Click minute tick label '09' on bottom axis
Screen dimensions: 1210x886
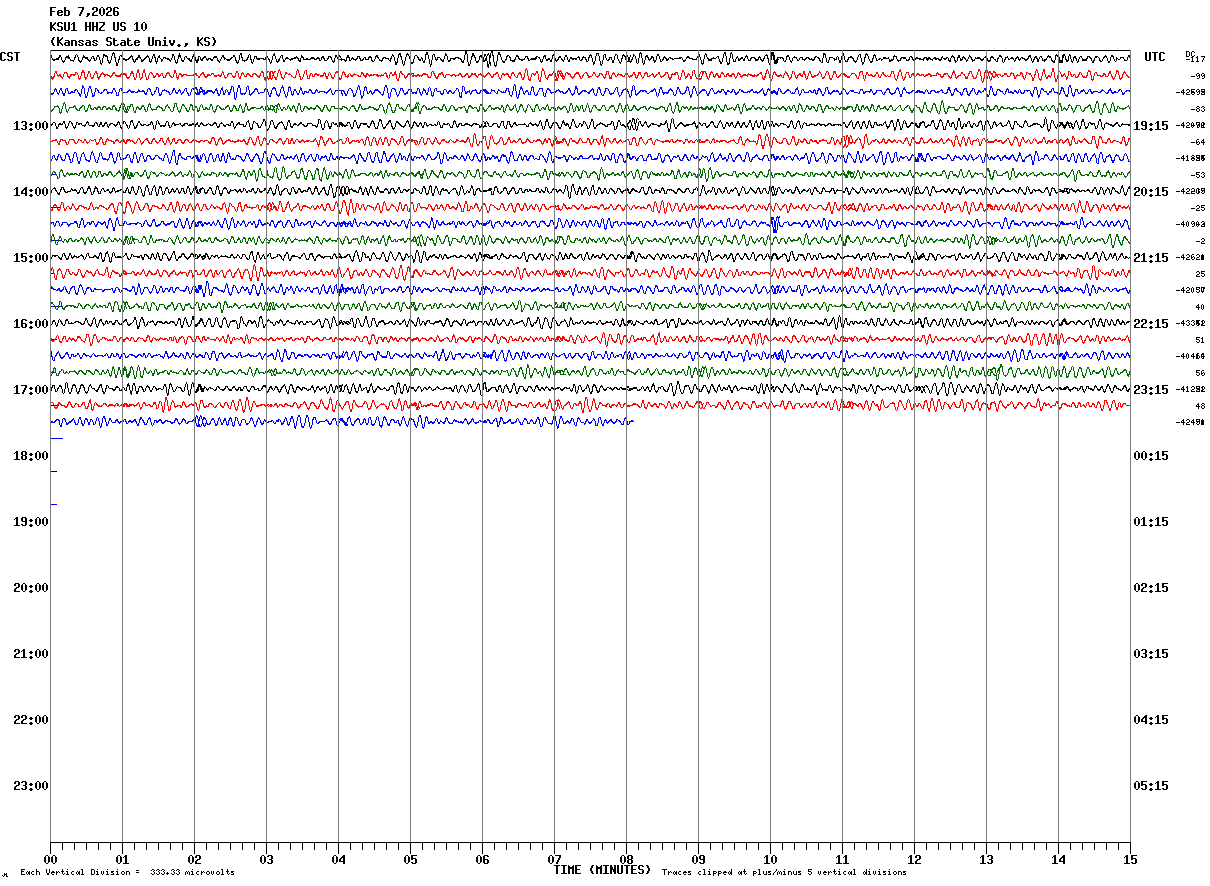698,860
